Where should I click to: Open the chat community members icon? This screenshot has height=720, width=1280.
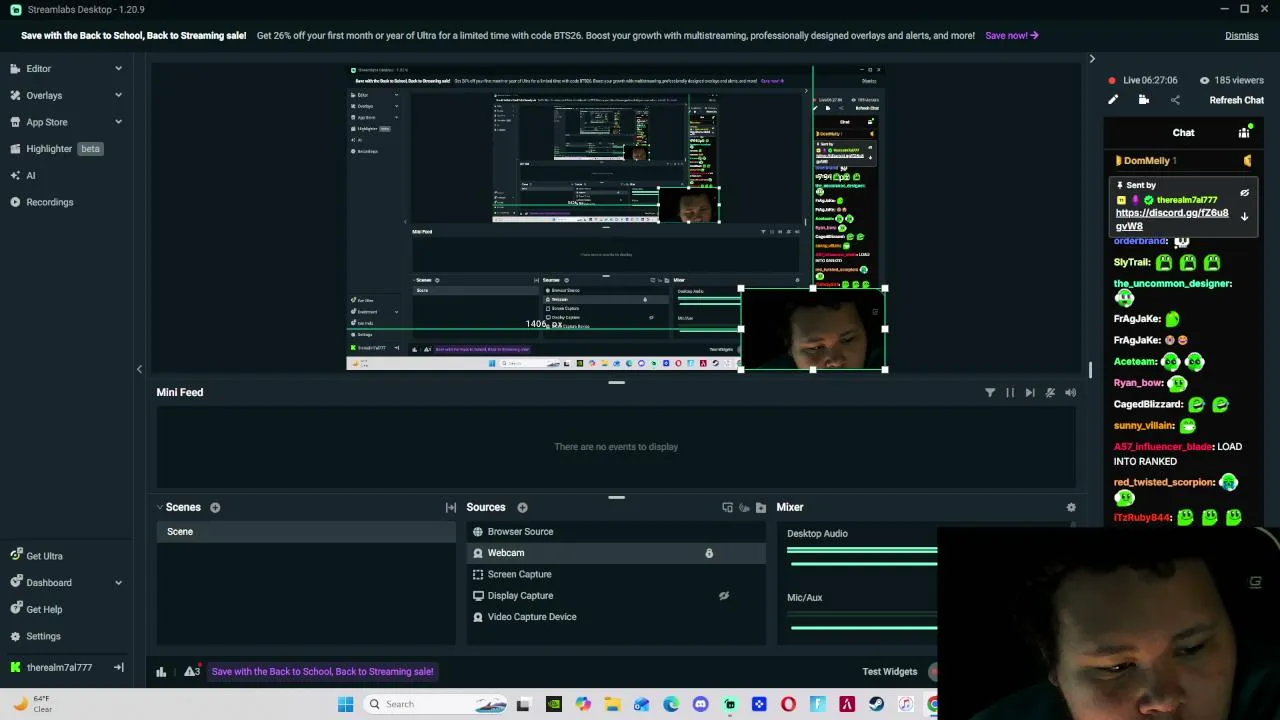[1244, 132]
